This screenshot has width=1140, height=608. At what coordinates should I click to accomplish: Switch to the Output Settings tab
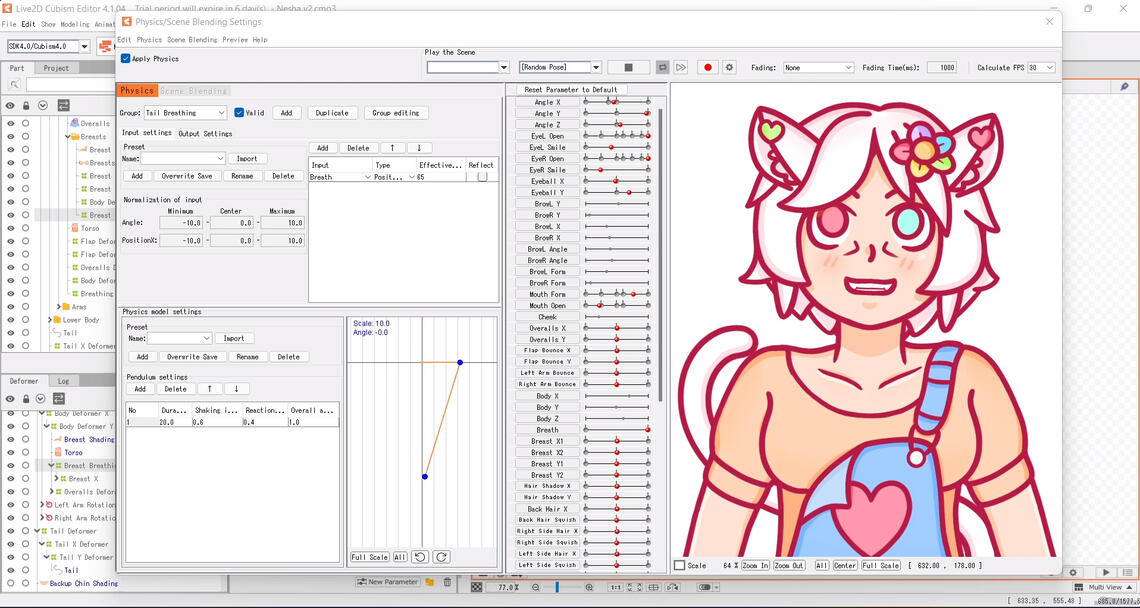(x=205, y=133)
